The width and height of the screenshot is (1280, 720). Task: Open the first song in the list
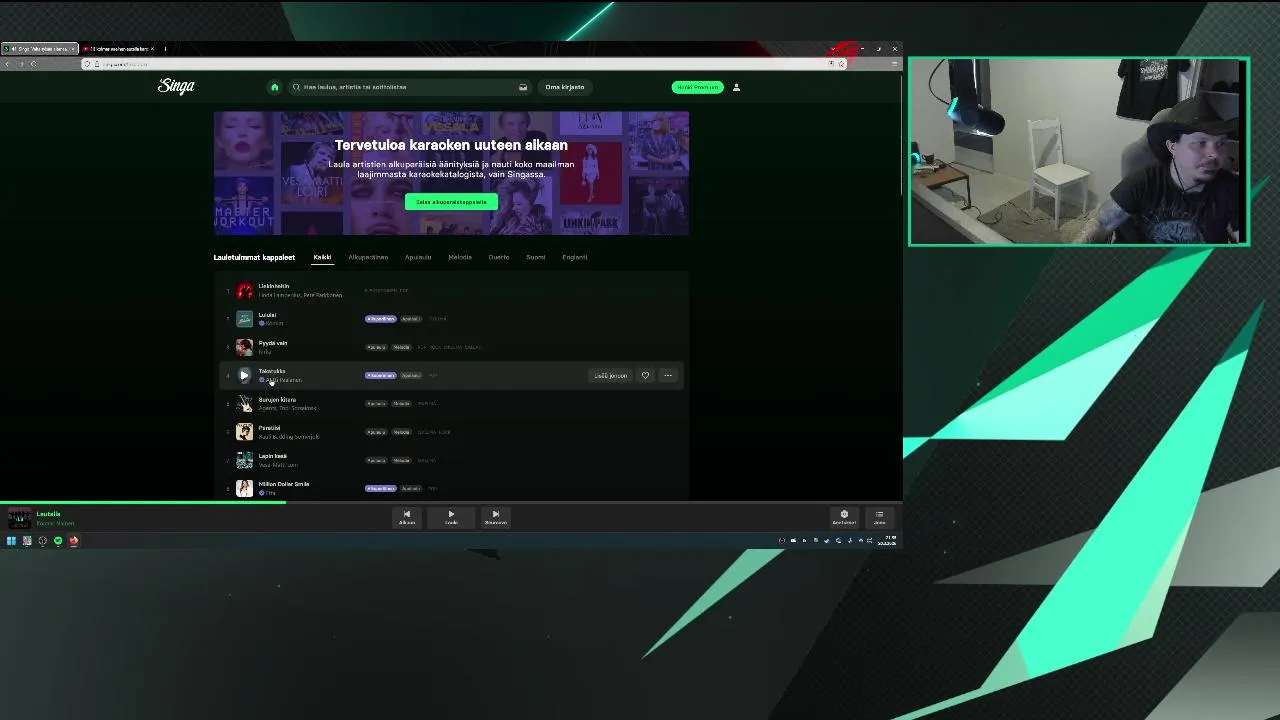point(273,286)
